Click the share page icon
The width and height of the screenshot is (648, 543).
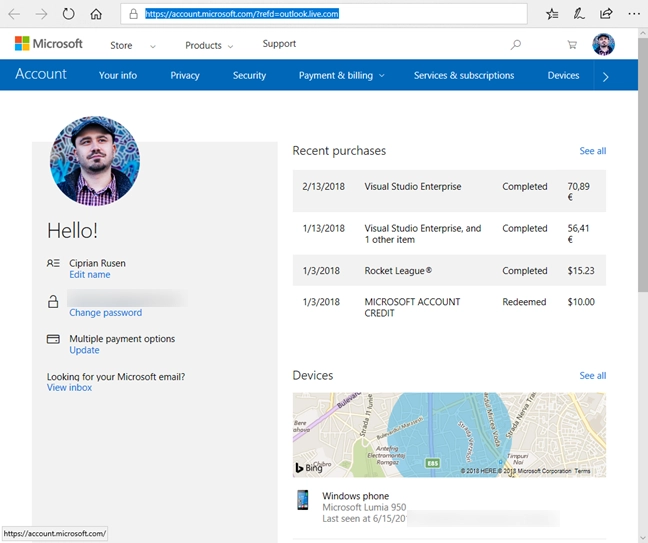[606, 14]
